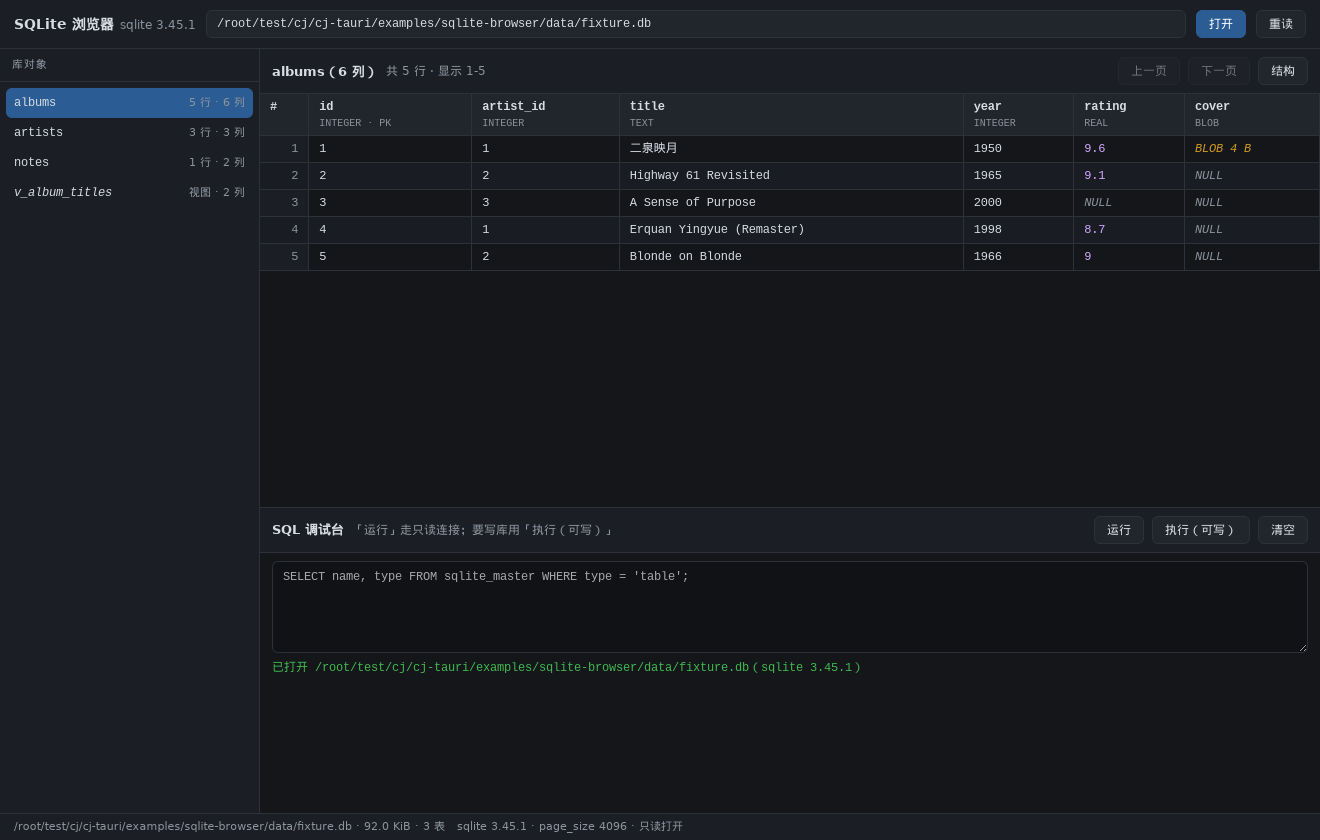Show table schema via 结构 button
This screenshot has height=840, width=1320.
pos(1283,71)
